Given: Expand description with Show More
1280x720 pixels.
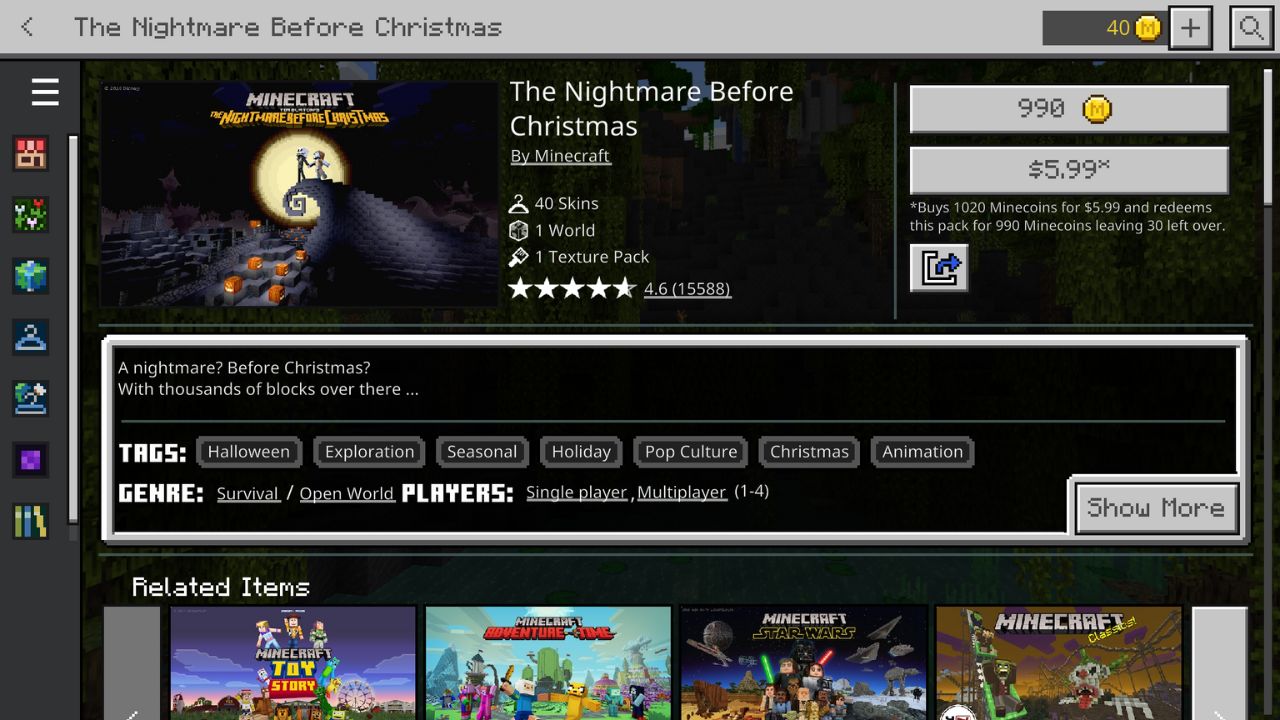Looking at the screenshot, I should 1156,507.
